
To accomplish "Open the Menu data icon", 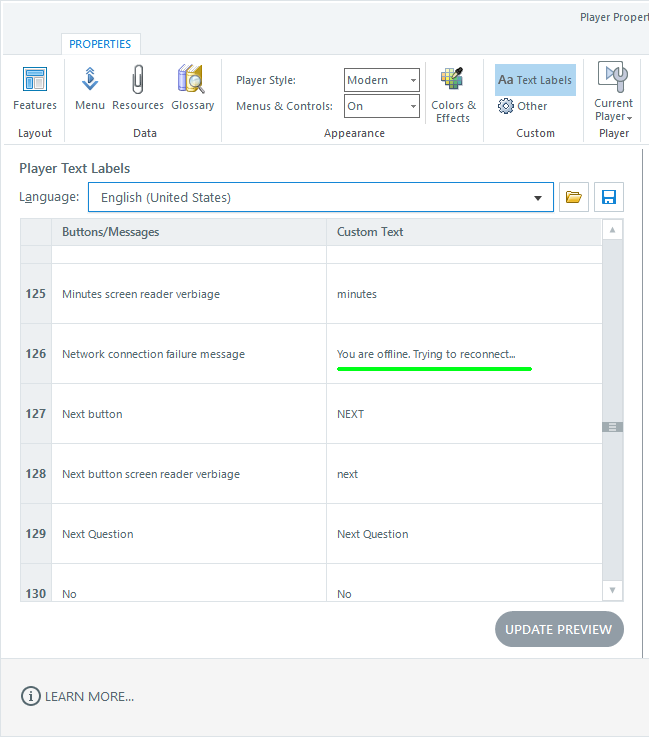I will point(90,89).
